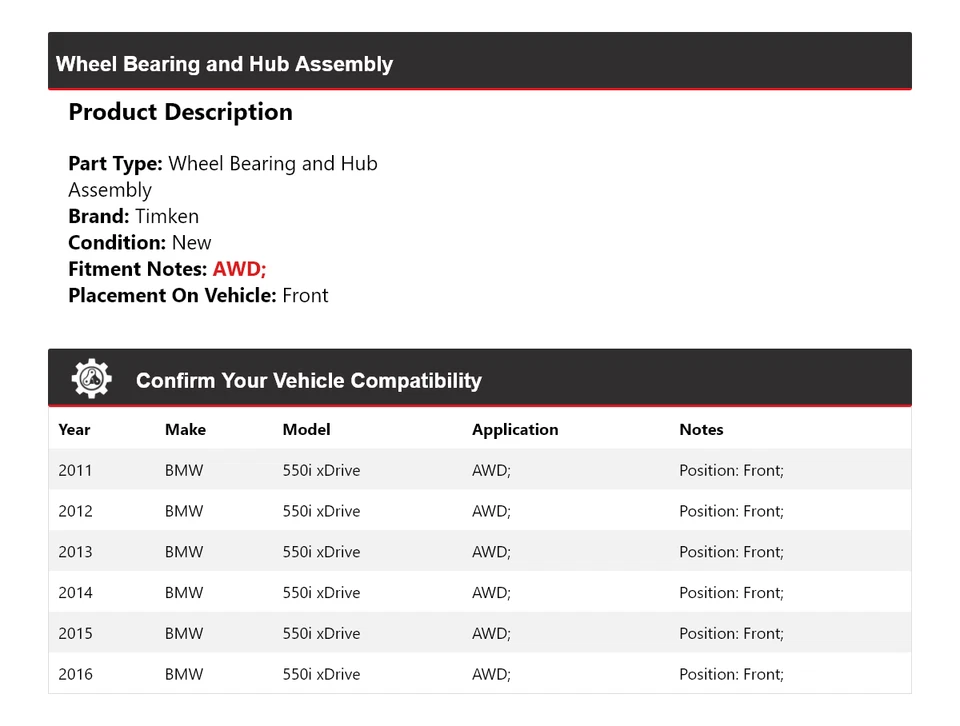
Task: Click the Part Type label
Action: (x=115, y=164)
